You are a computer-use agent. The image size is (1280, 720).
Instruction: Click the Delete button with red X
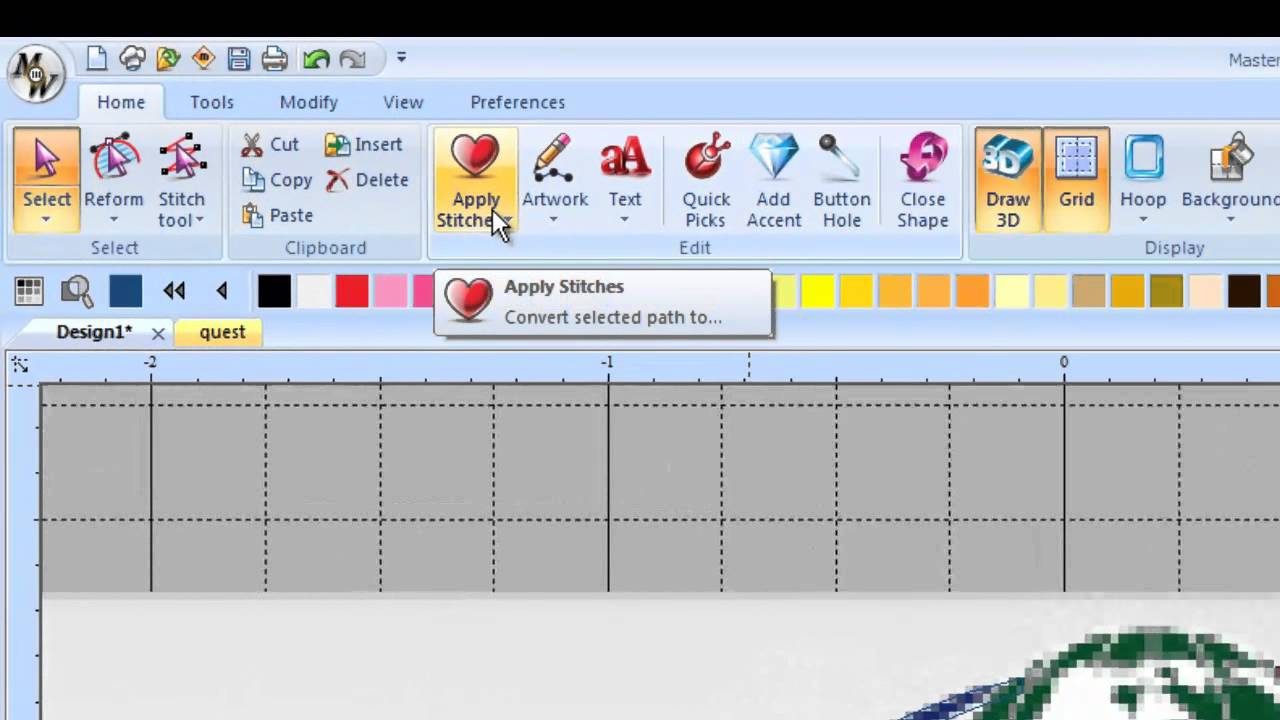click(x=367, y=180)
